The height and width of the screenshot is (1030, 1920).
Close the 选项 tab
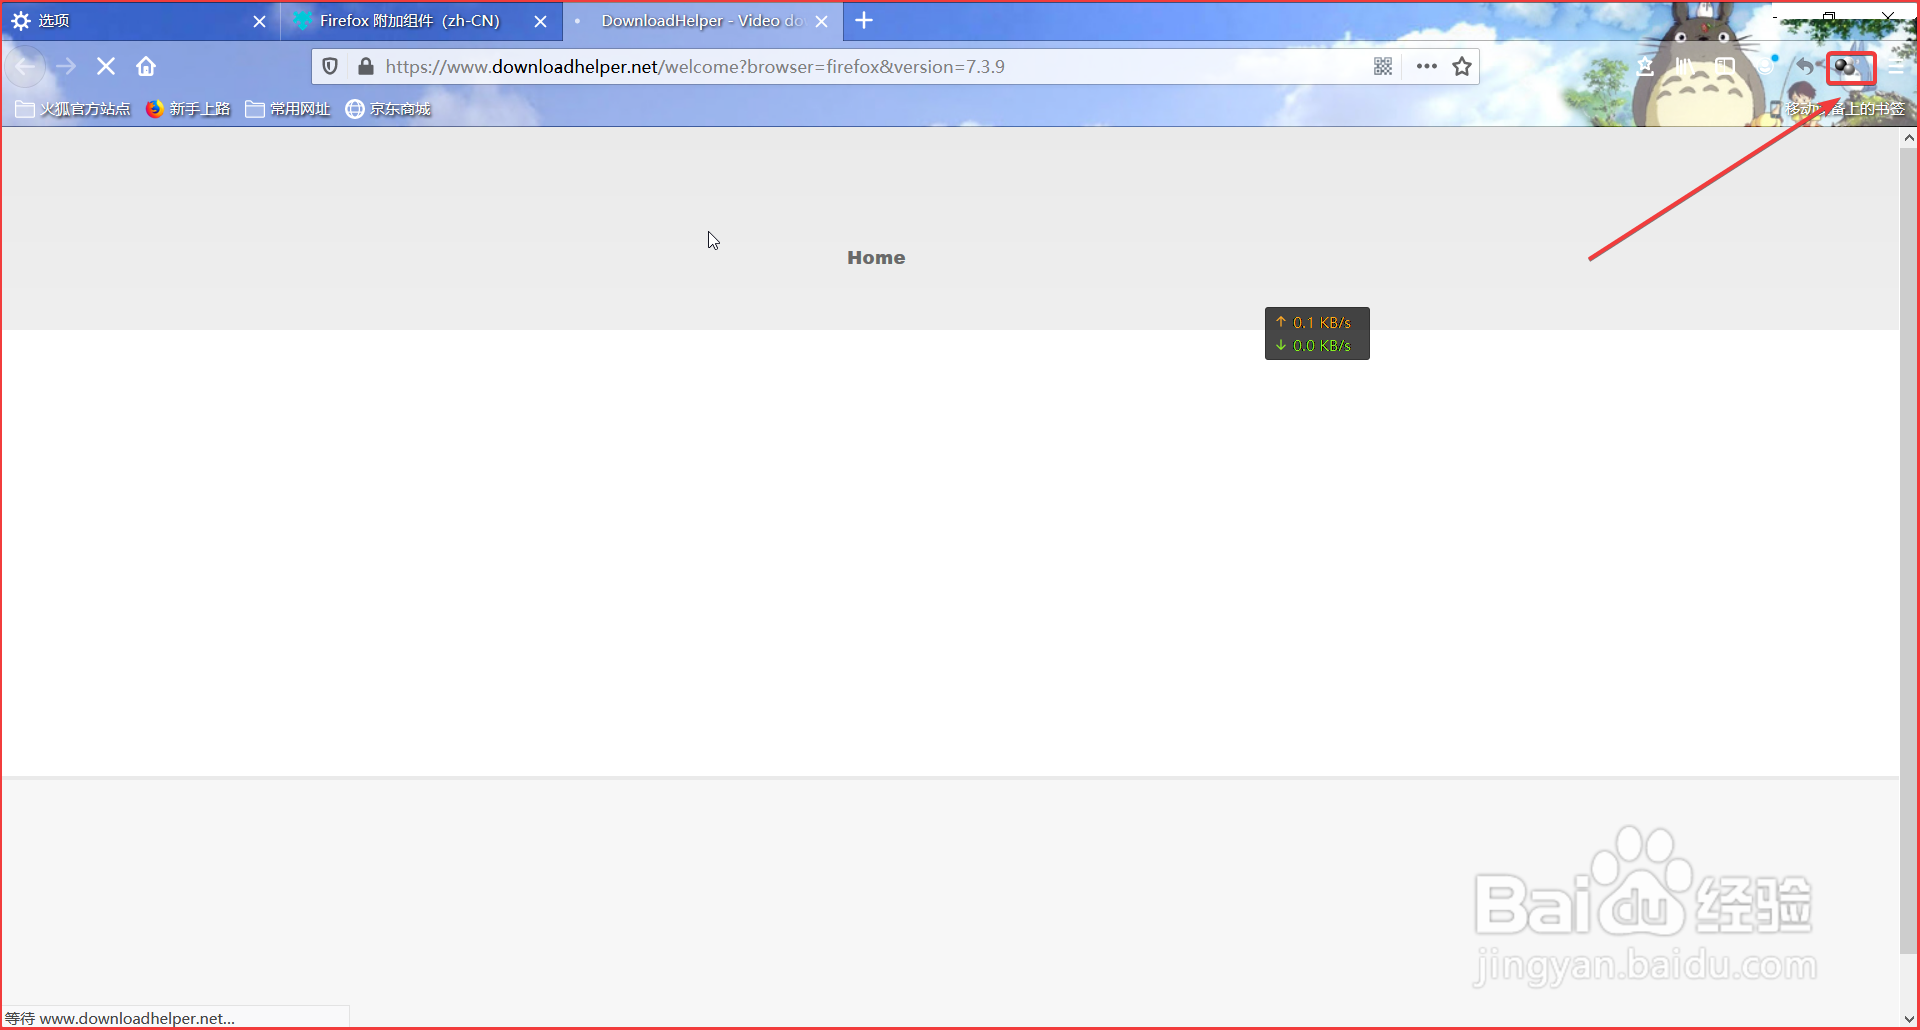260,21
